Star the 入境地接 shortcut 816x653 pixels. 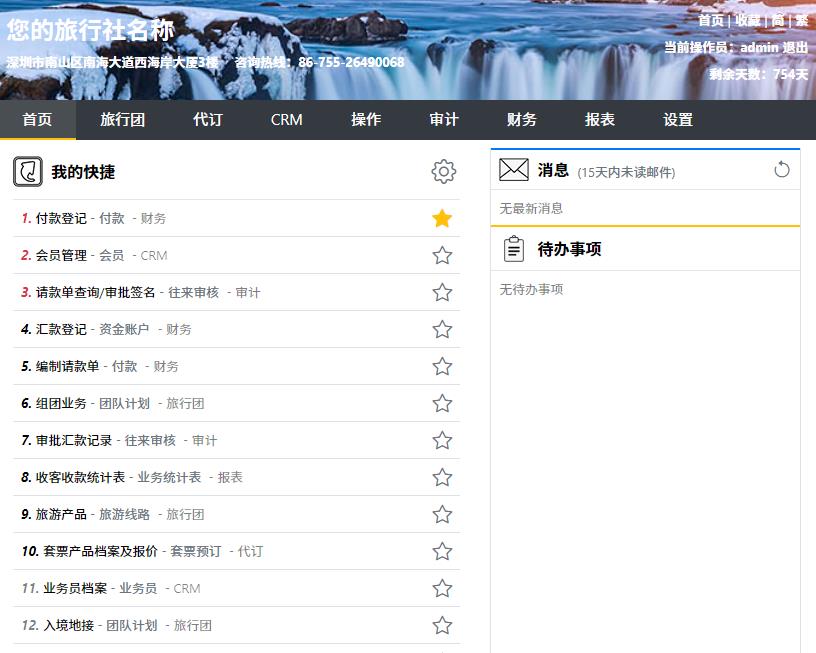click(442, 625)
